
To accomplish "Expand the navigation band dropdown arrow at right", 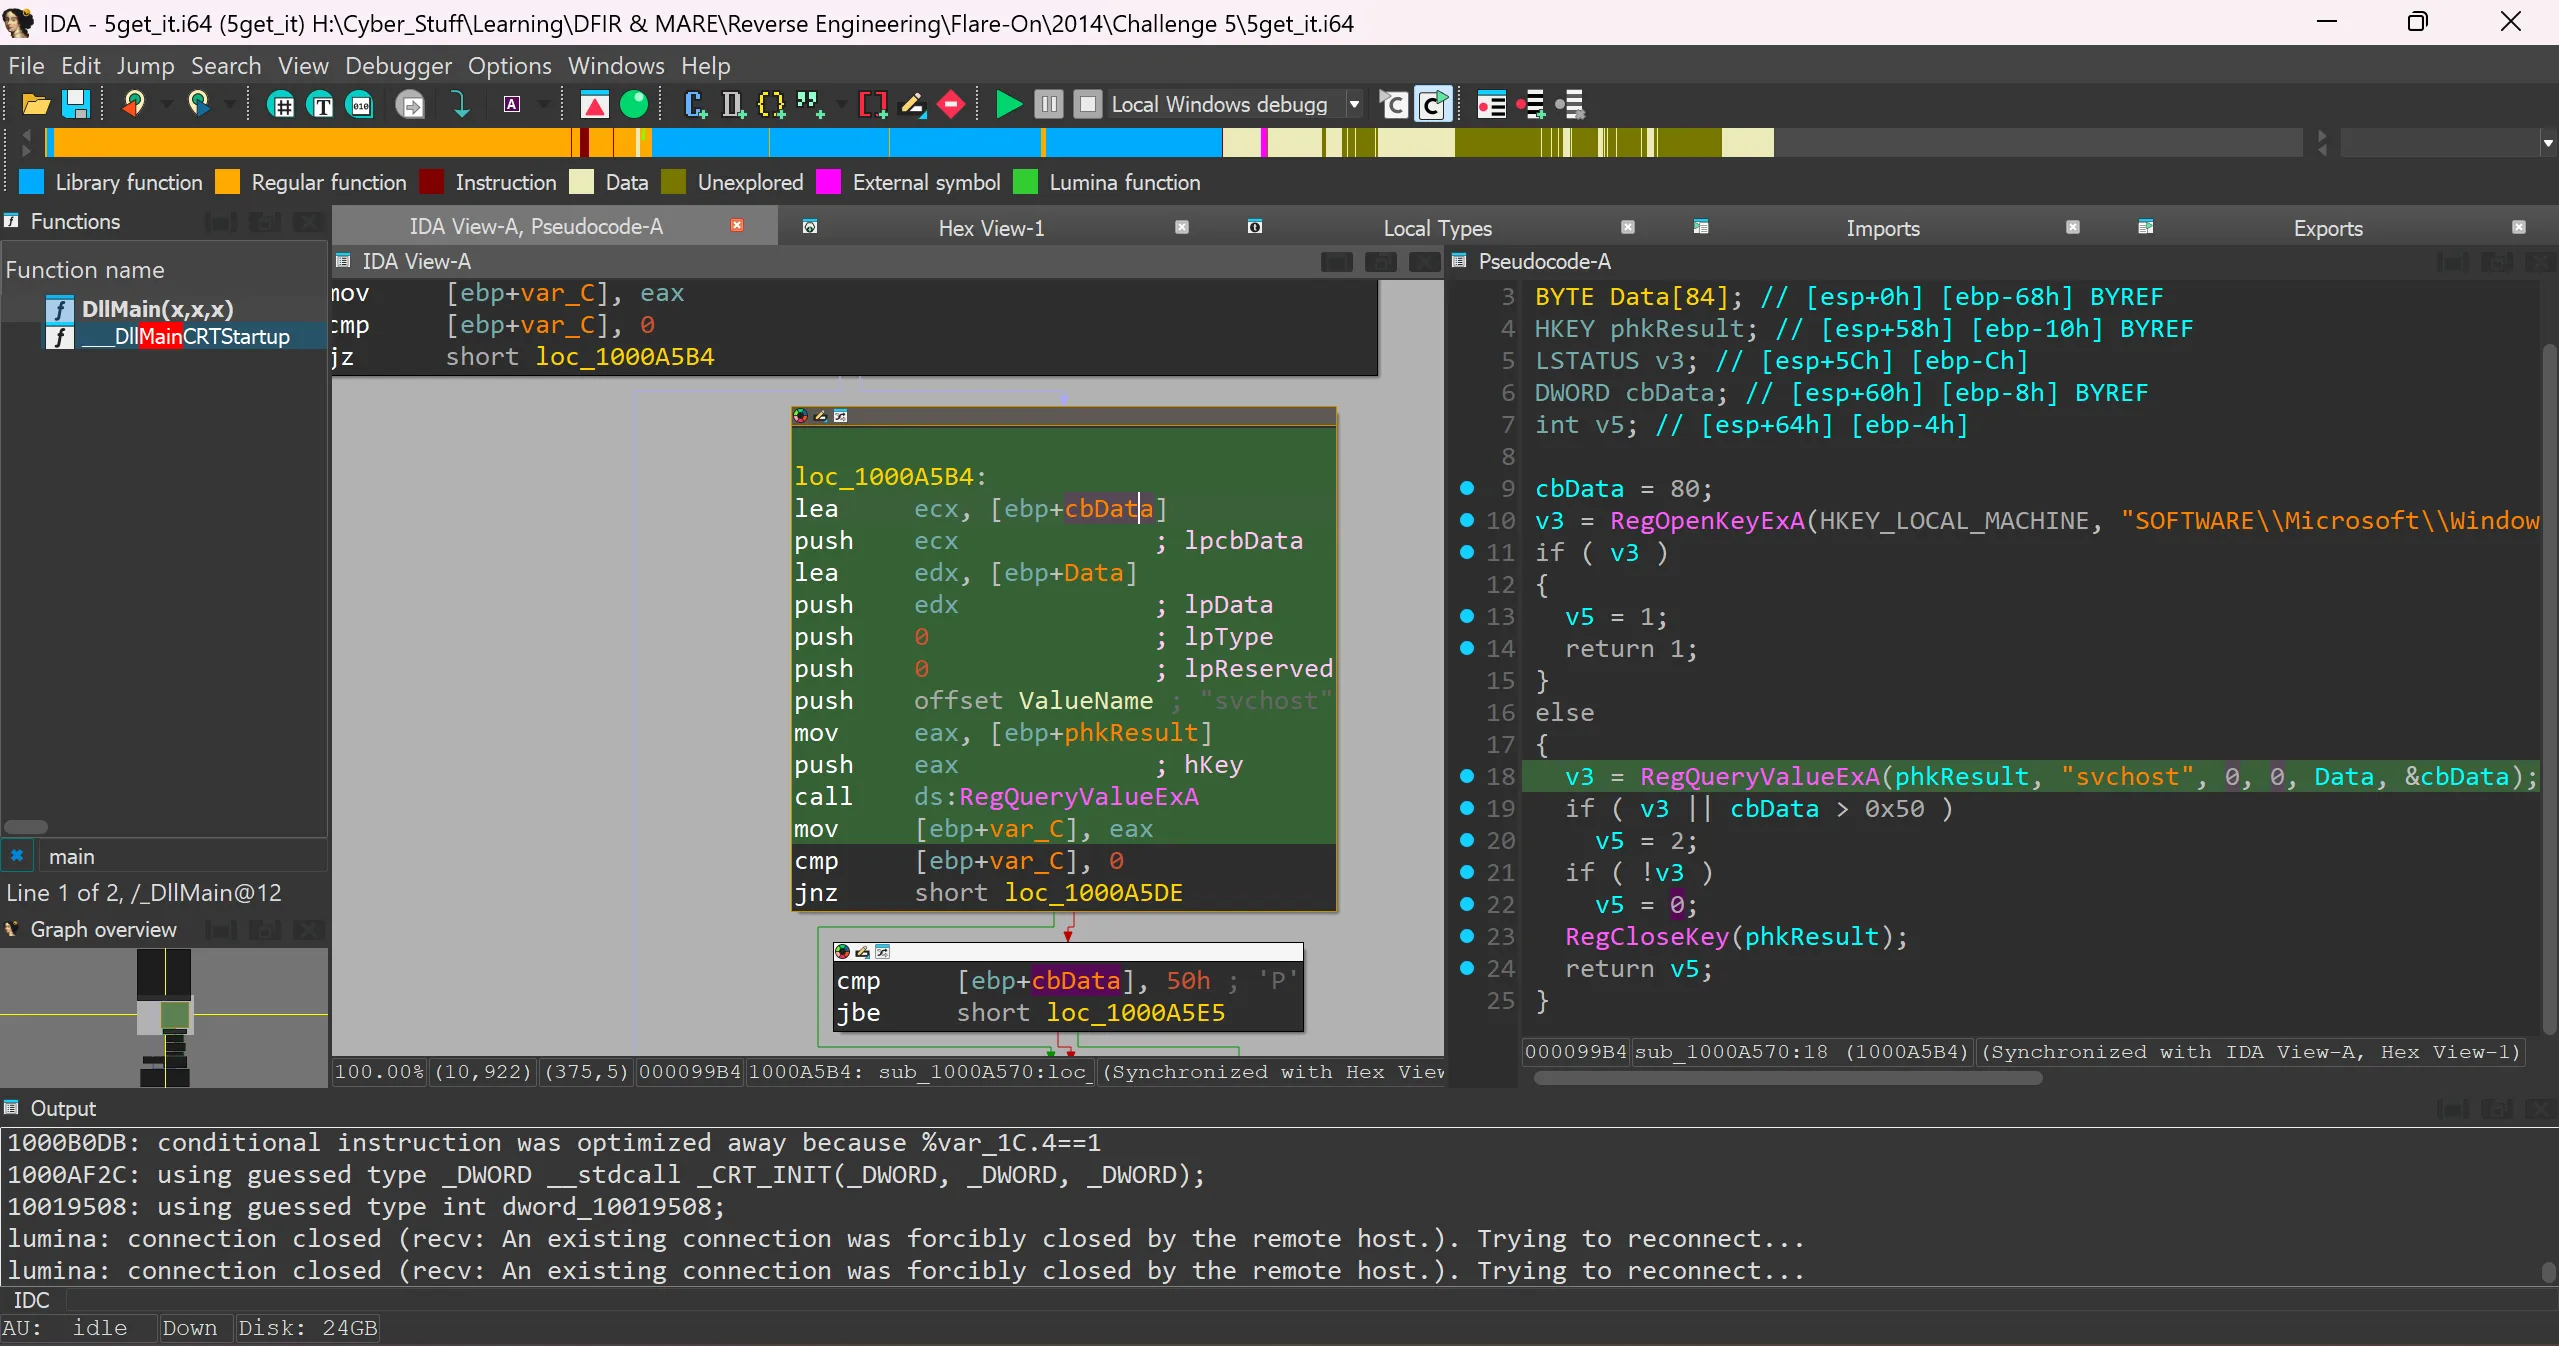I will 2547,144.
